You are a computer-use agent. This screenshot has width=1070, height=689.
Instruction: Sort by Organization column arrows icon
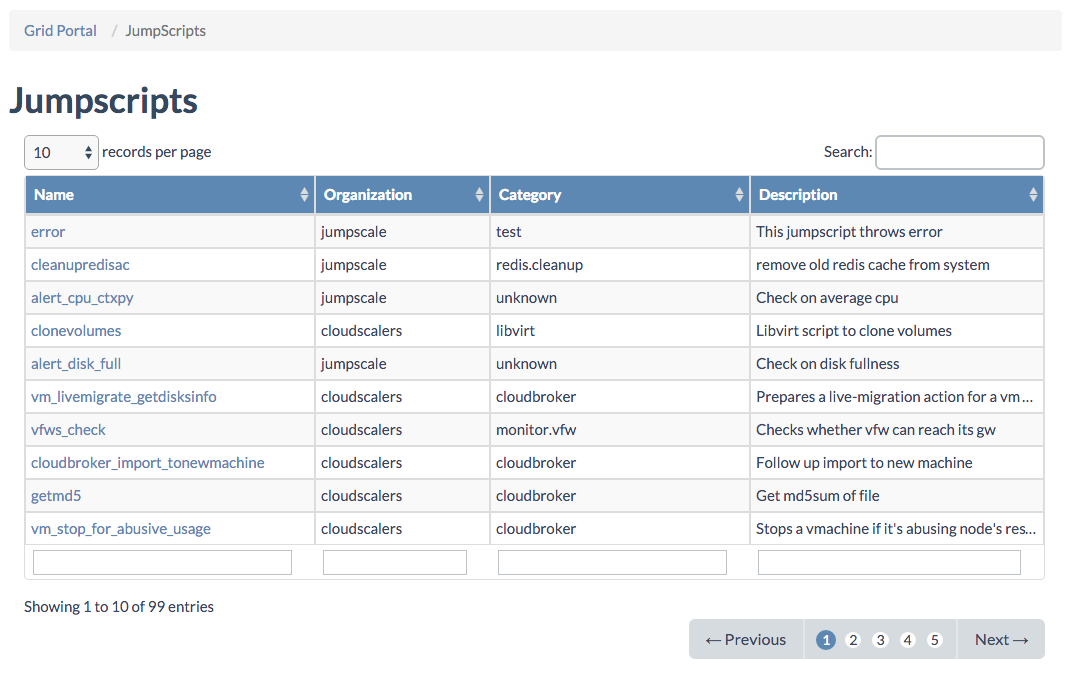coord(479,195)
